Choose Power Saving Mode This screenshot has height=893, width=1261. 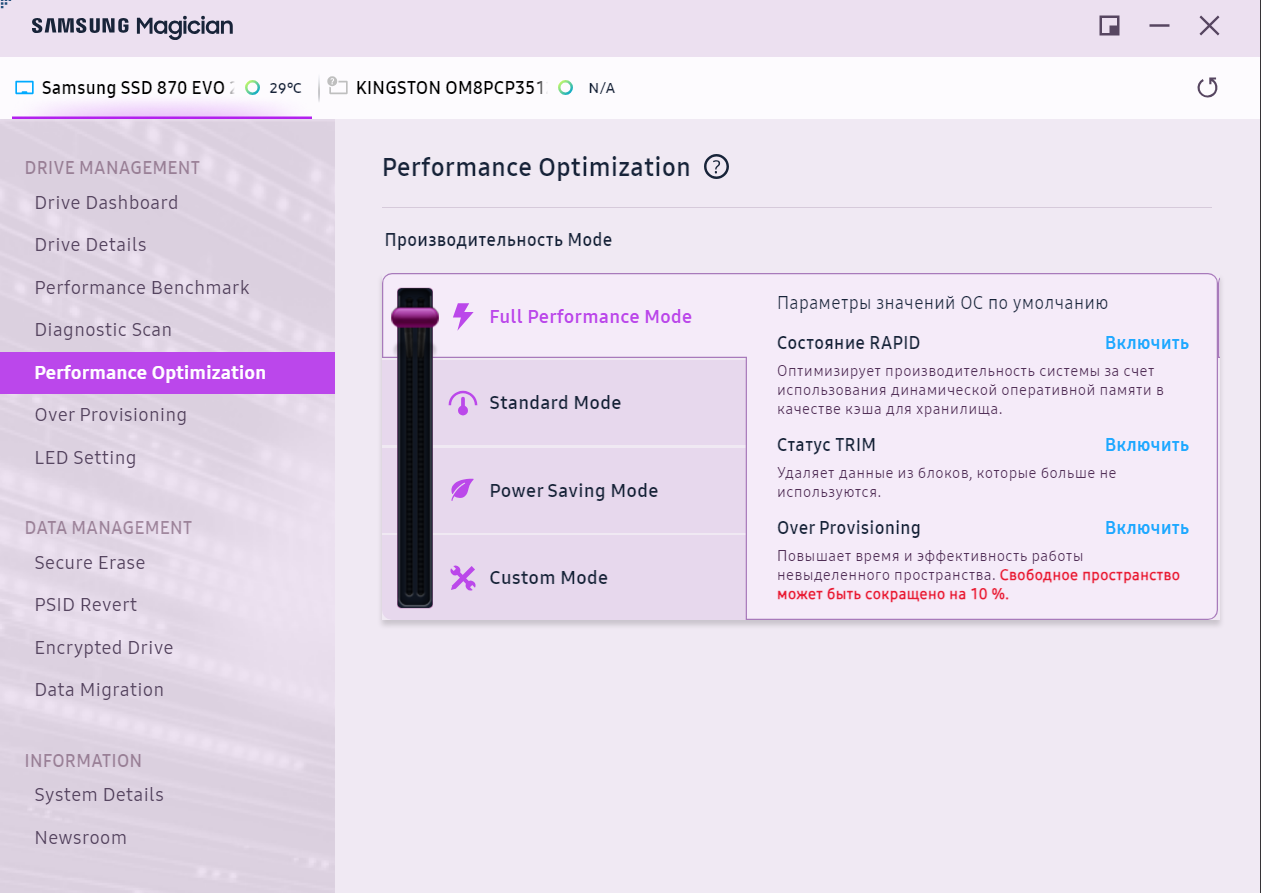[x=573, y=491]
